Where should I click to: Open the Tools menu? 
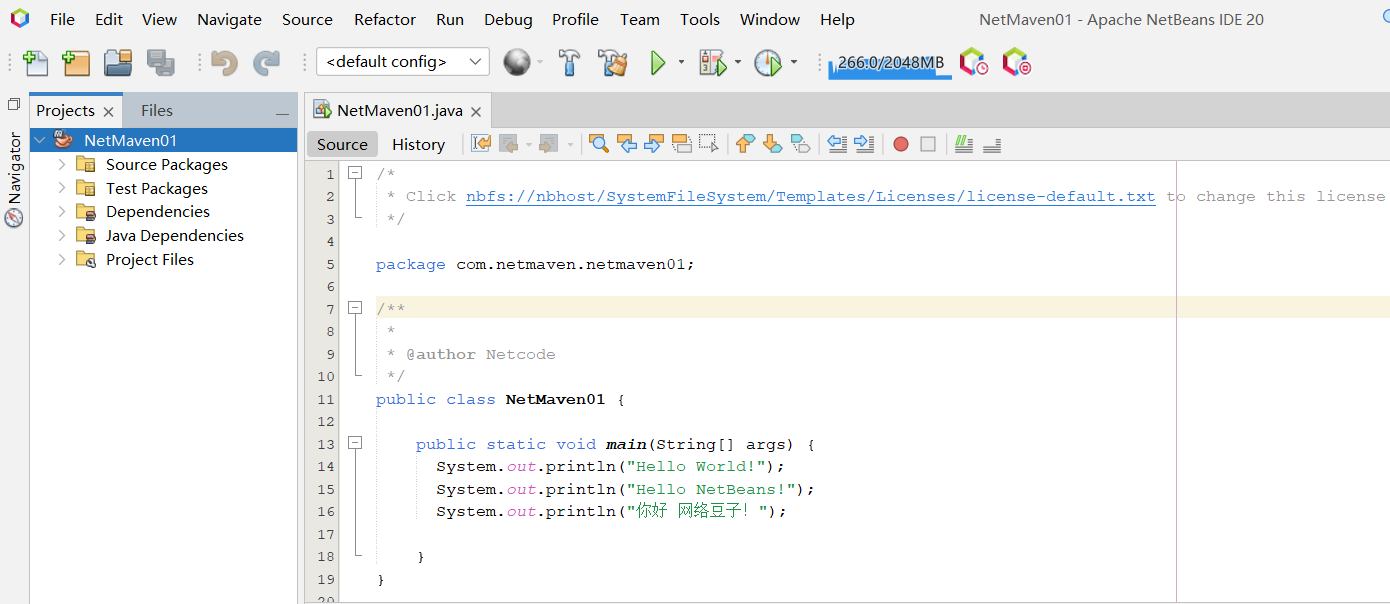(700, 19)
